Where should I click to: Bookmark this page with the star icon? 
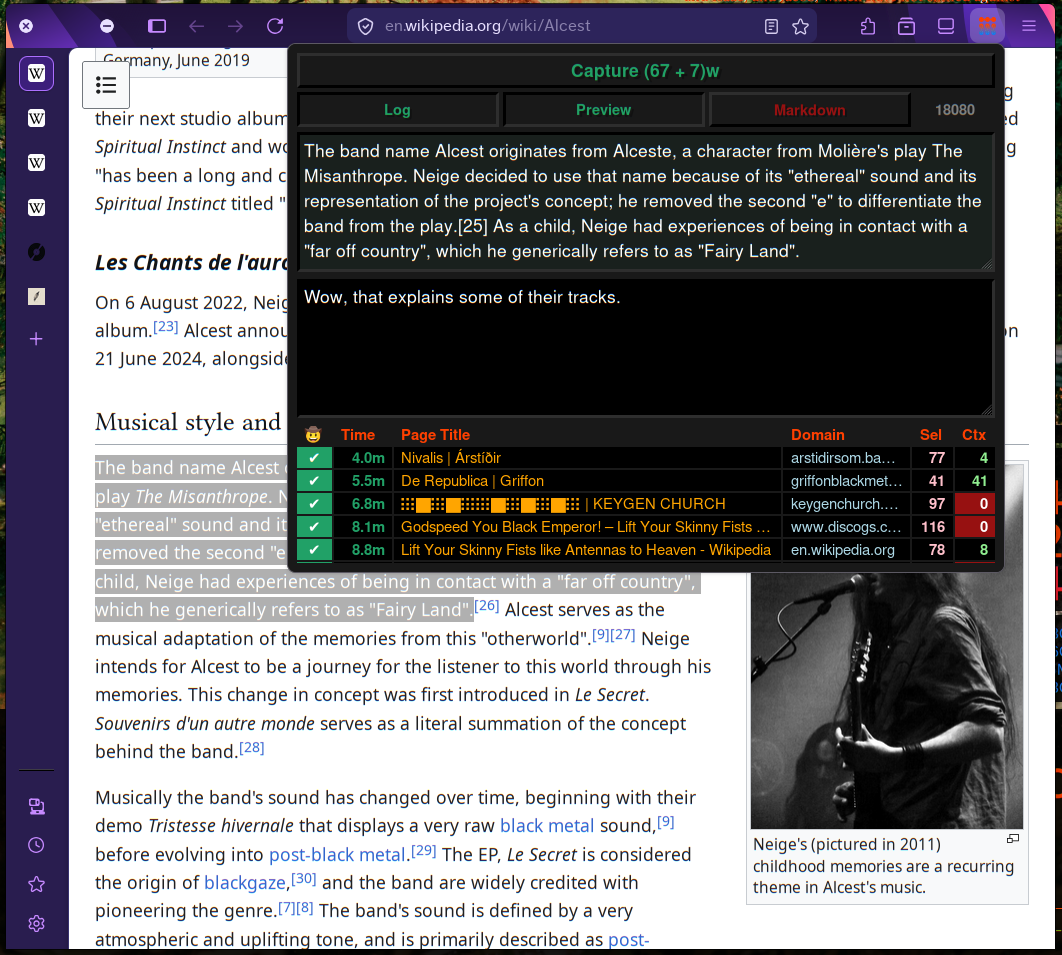pos(801,27)
